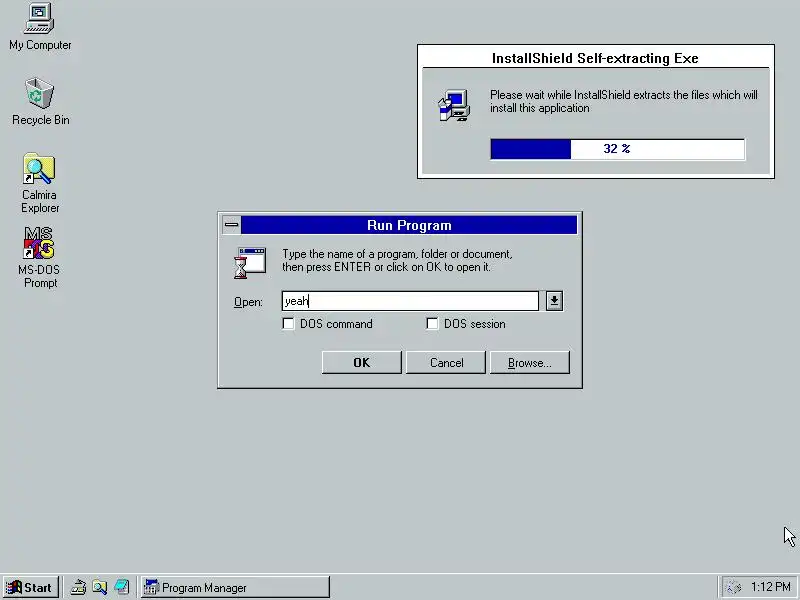Click the Start button

pos(31,588)
